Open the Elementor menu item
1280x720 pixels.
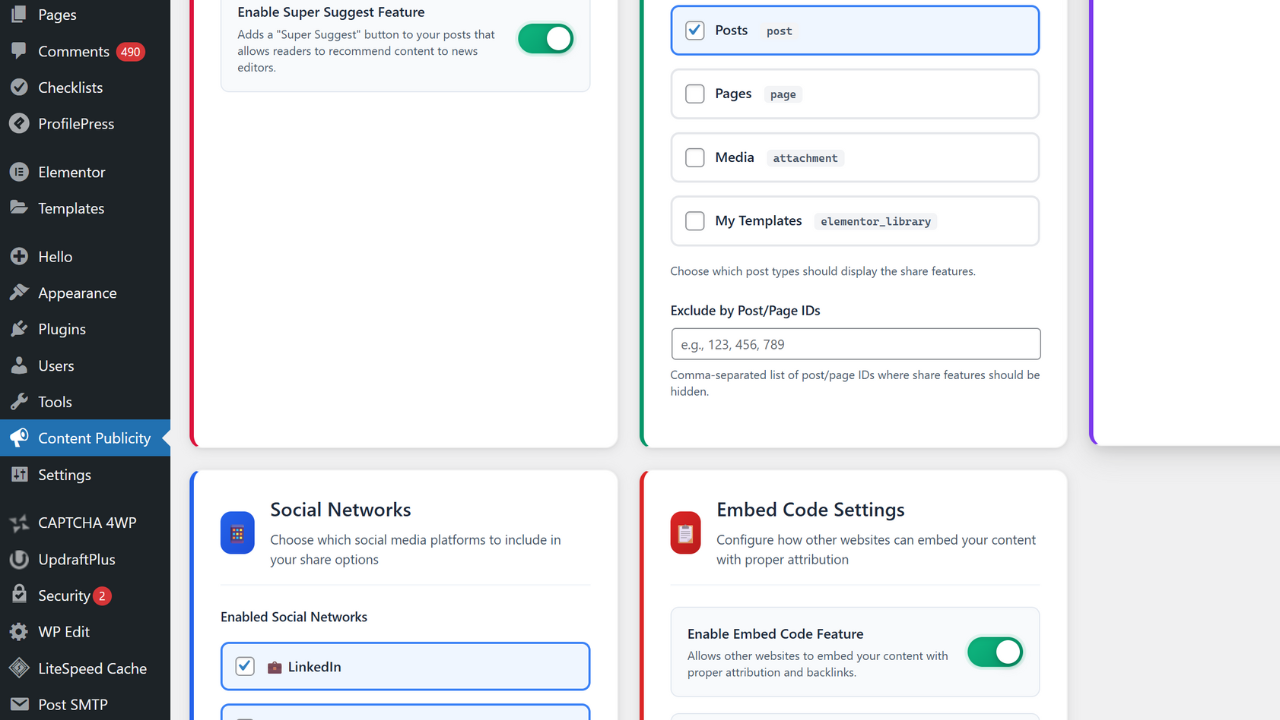pyautogui.click(x=85, y=172)
